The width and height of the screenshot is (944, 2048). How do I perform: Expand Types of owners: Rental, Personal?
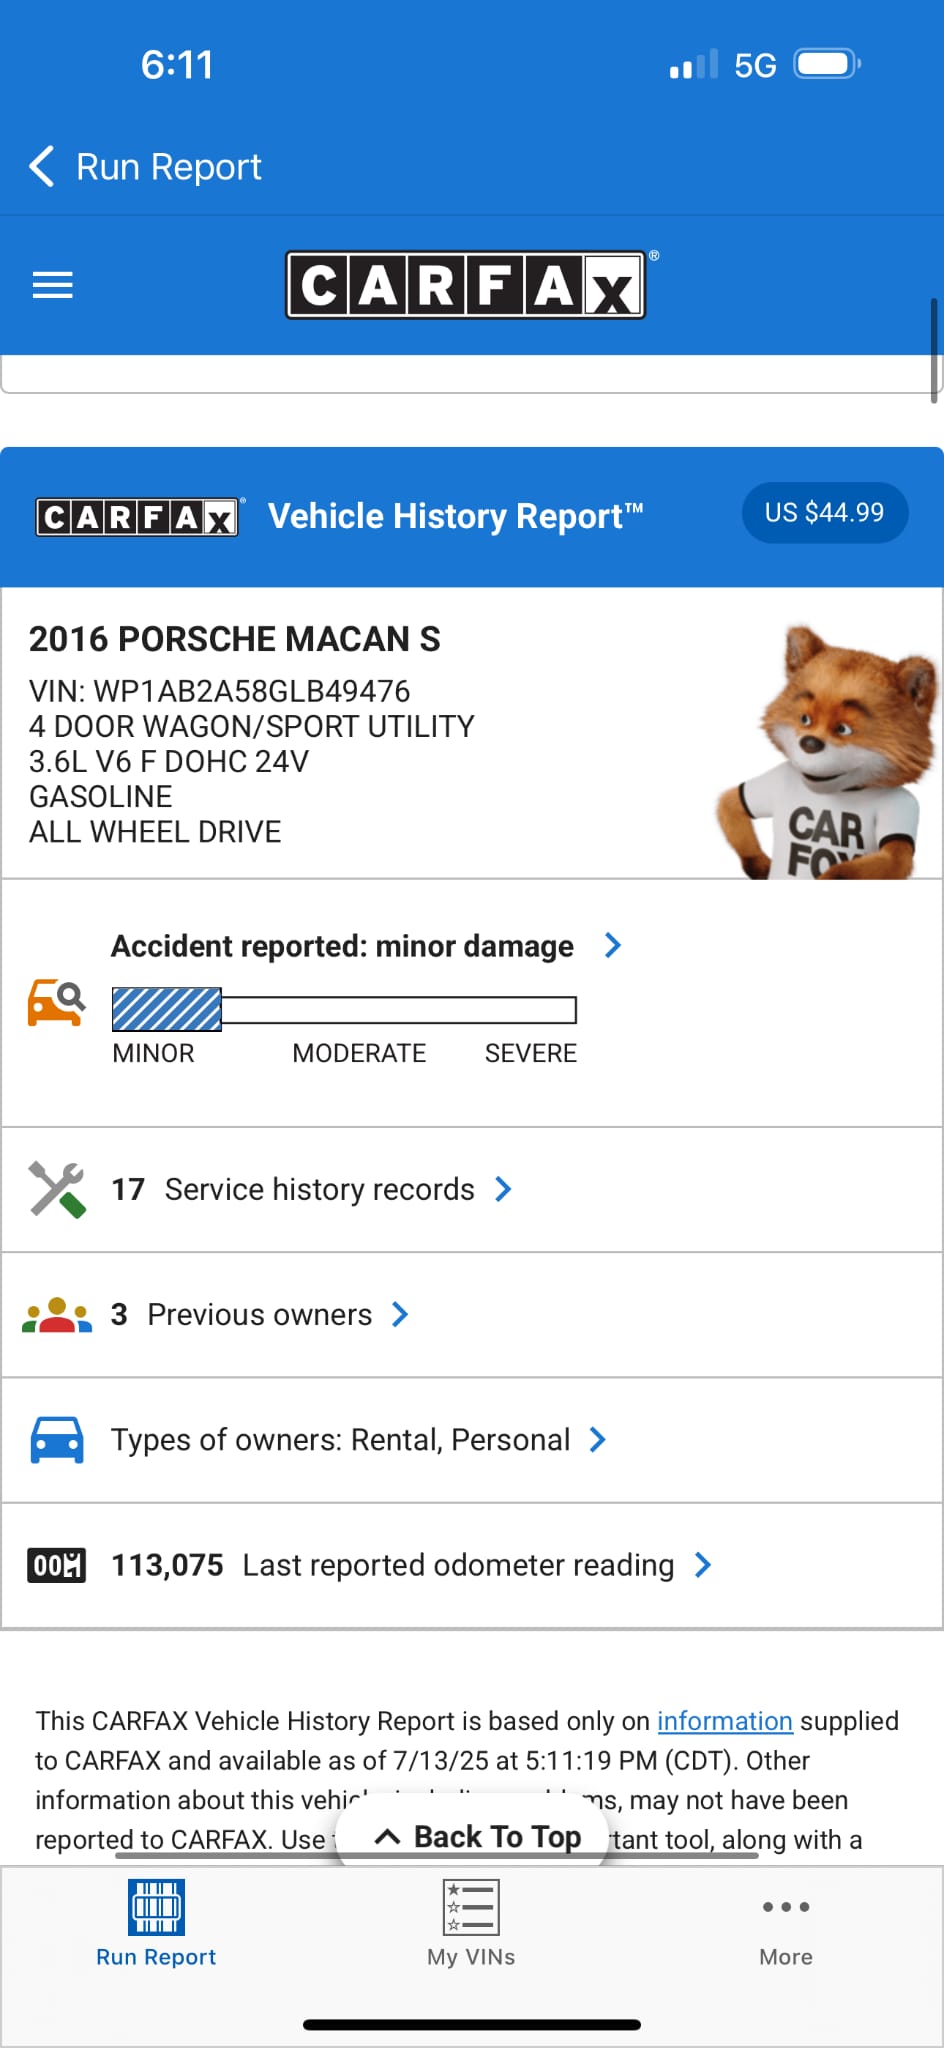click(598, 1439)
